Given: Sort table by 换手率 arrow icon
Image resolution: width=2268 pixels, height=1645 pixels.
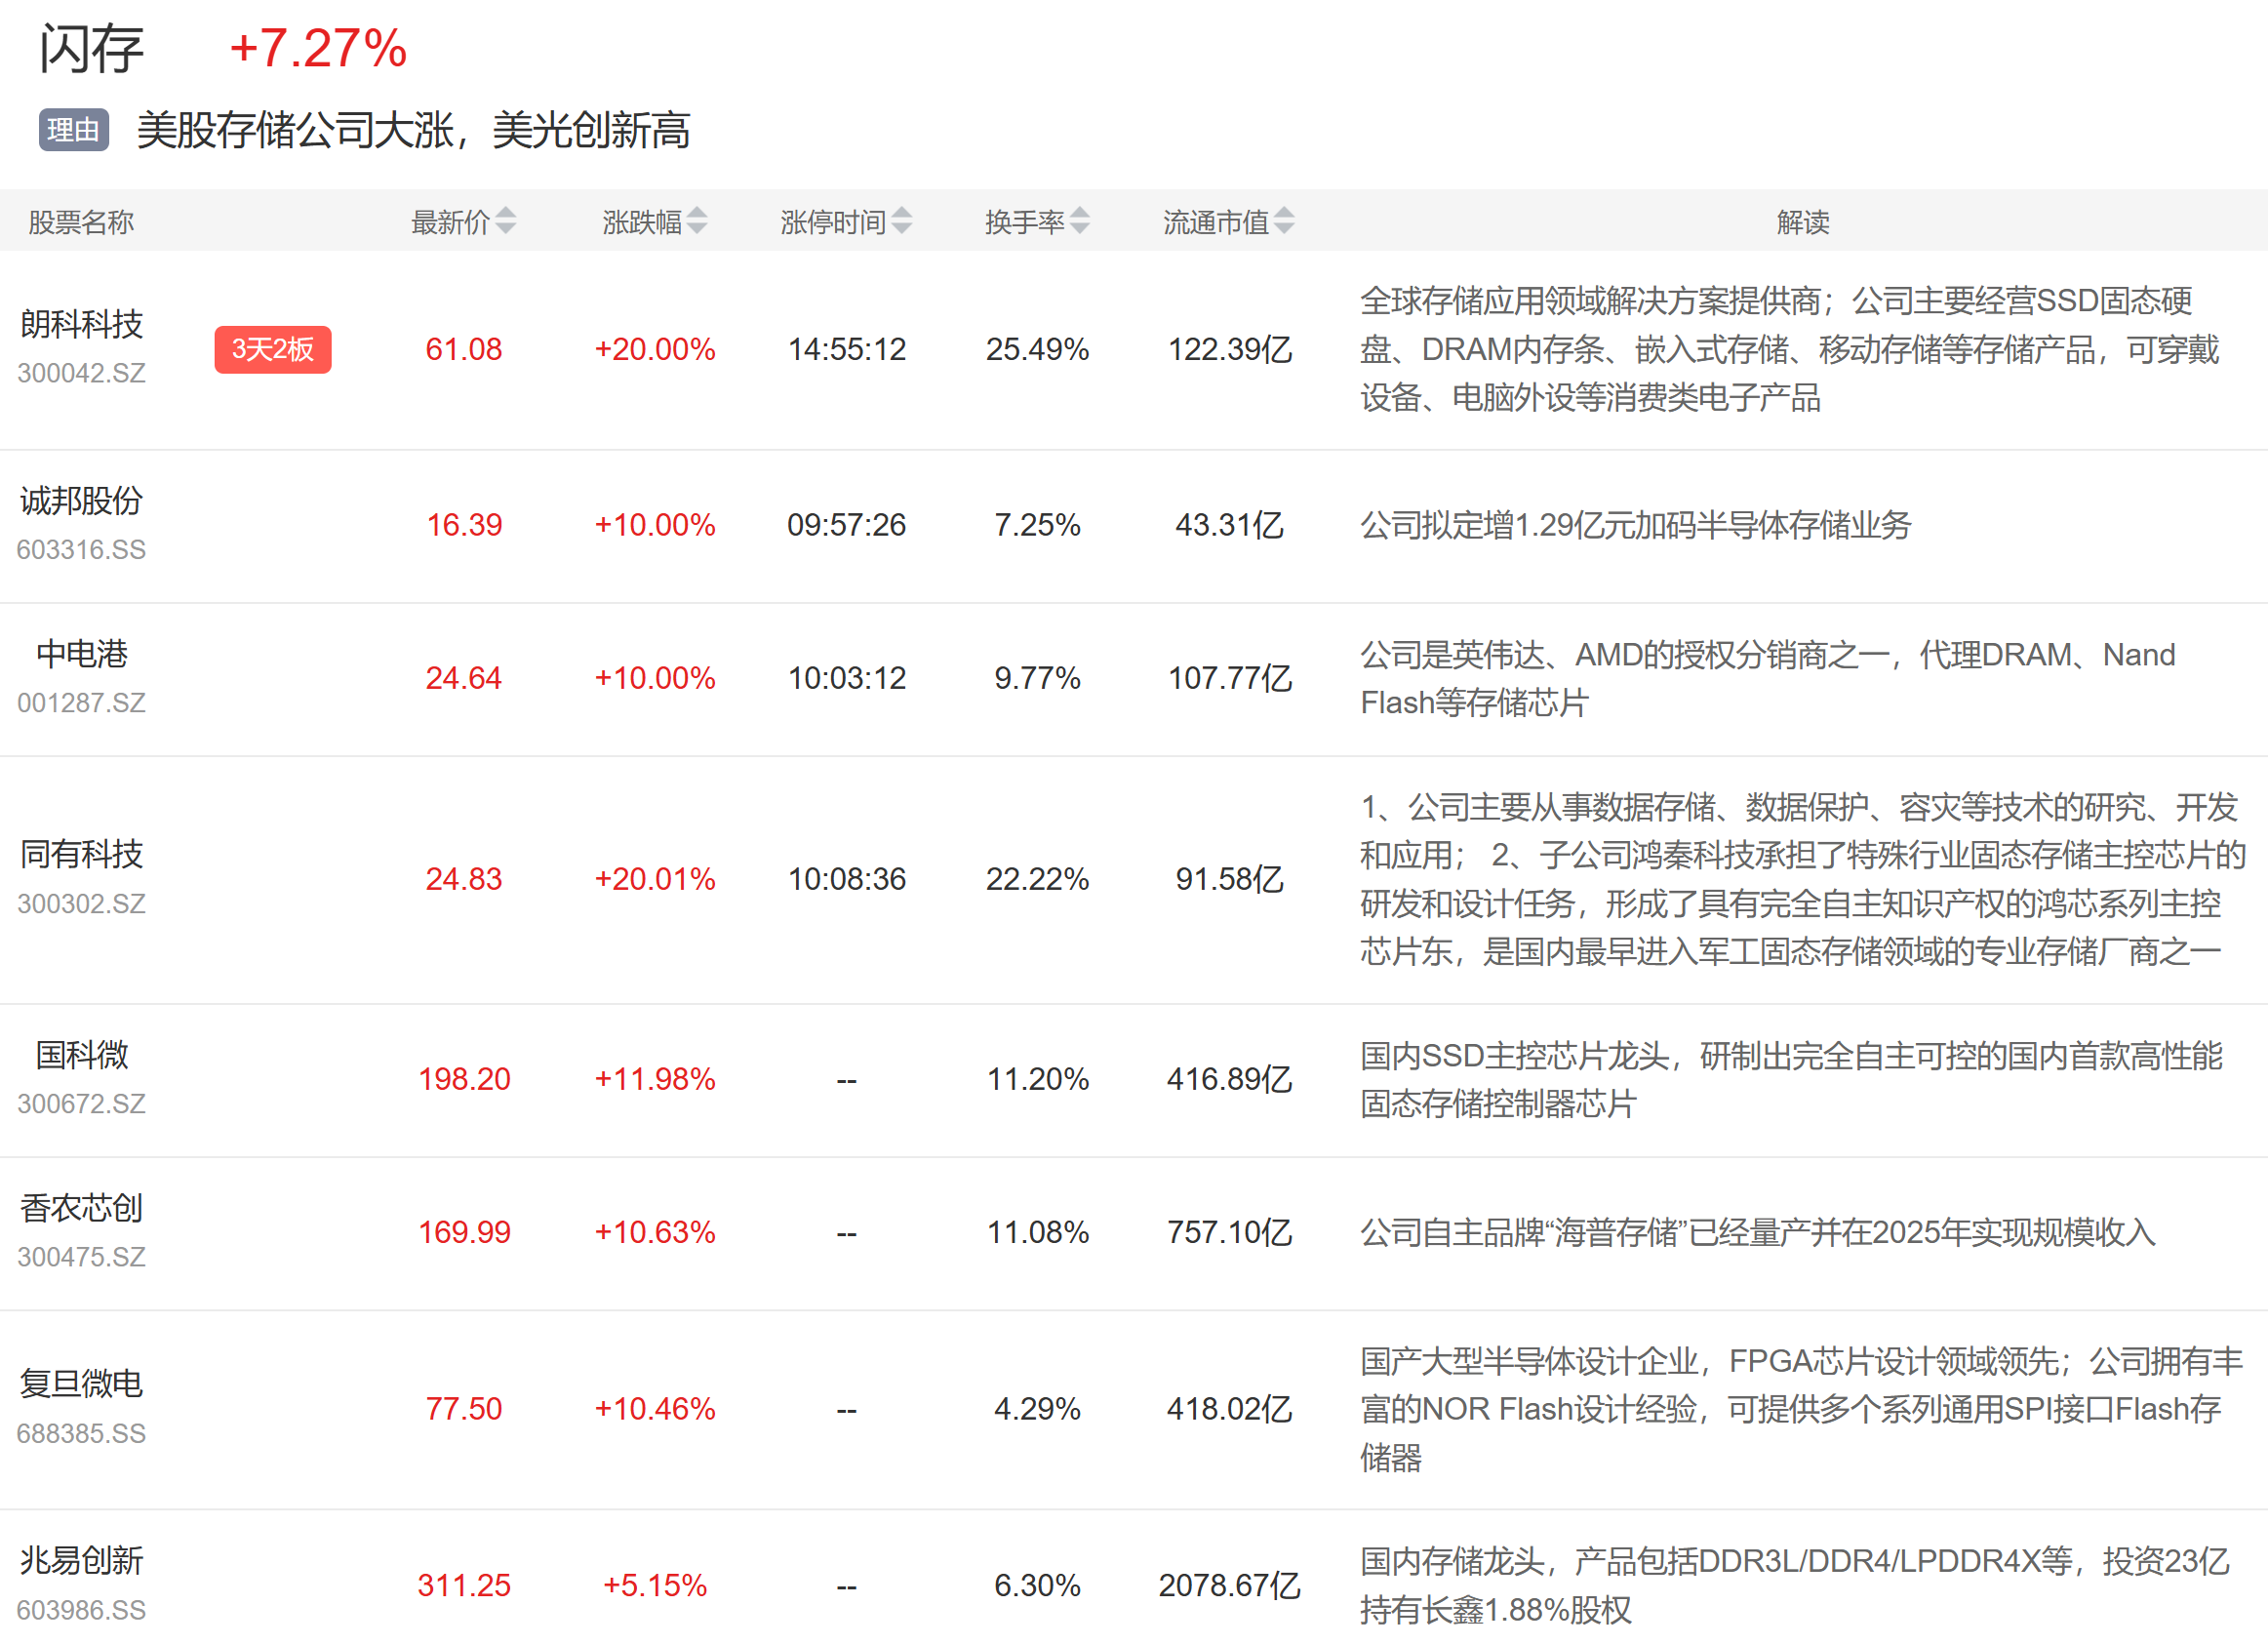Looking at the screenshot, I should [x=1080, y=220].
